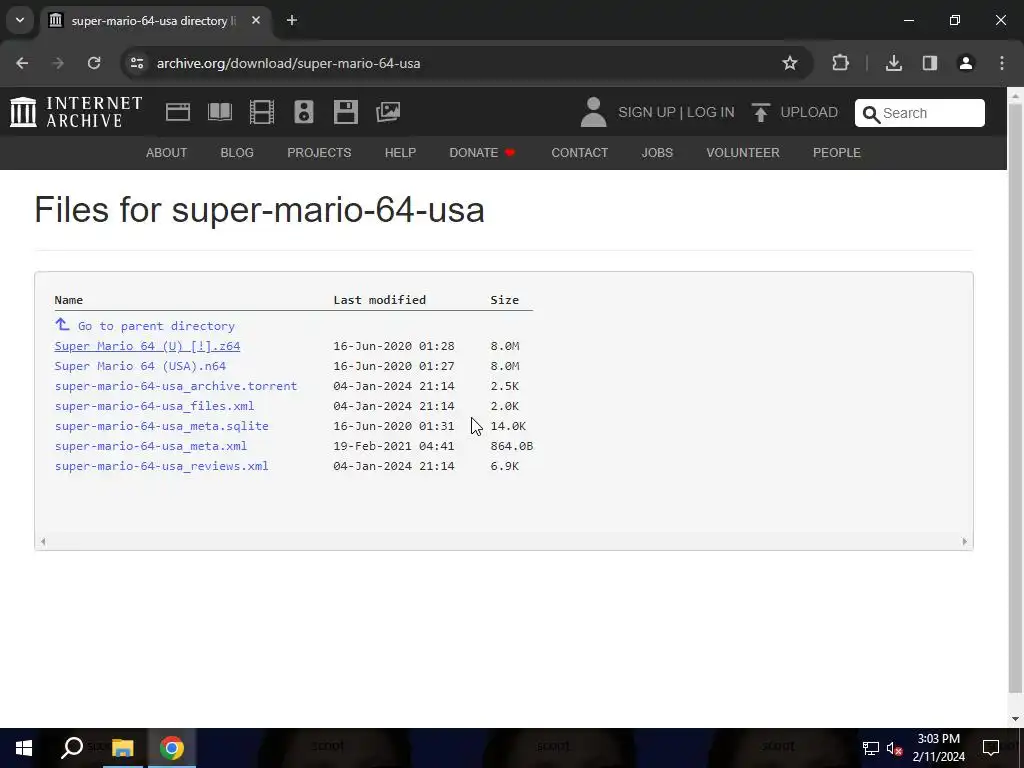The height and width of the screenshot is (768, 1024).
Task: Open the Chrome three-dot menu
Action: point(1002,63)
